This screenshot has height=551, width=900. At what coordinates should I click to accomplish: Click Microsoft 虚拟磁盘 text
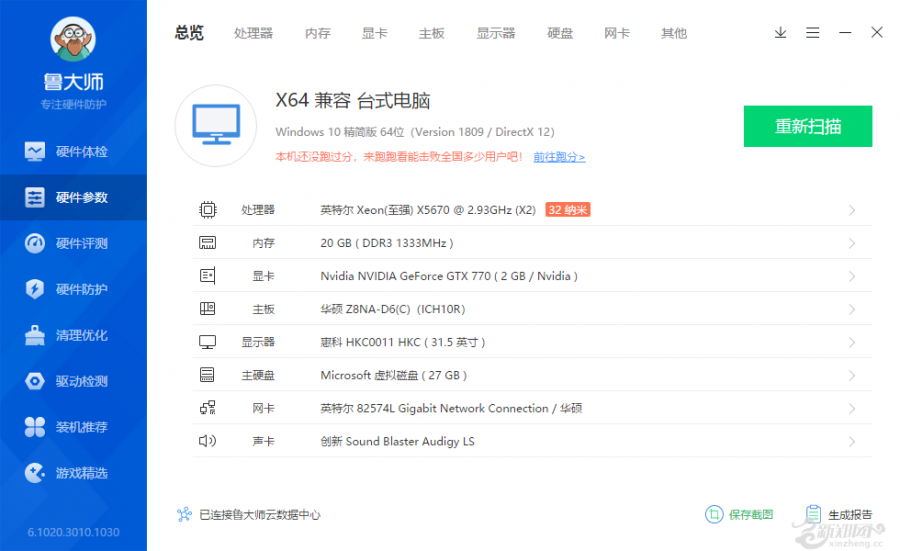pyautogui.click(x=393, y=375)
